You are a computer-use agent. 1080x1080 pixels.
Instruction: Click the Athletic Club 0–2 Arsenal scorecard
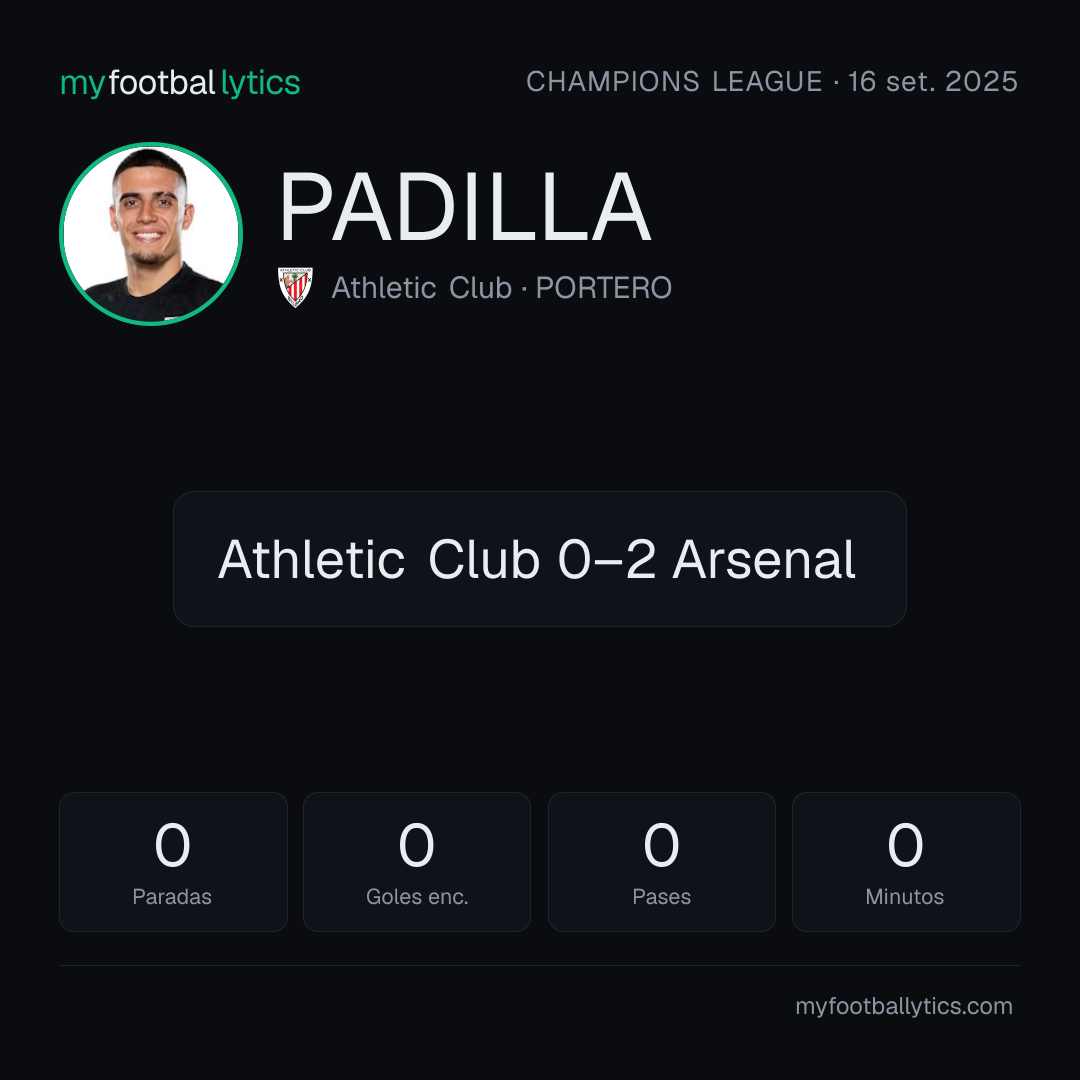click(539, 559)
